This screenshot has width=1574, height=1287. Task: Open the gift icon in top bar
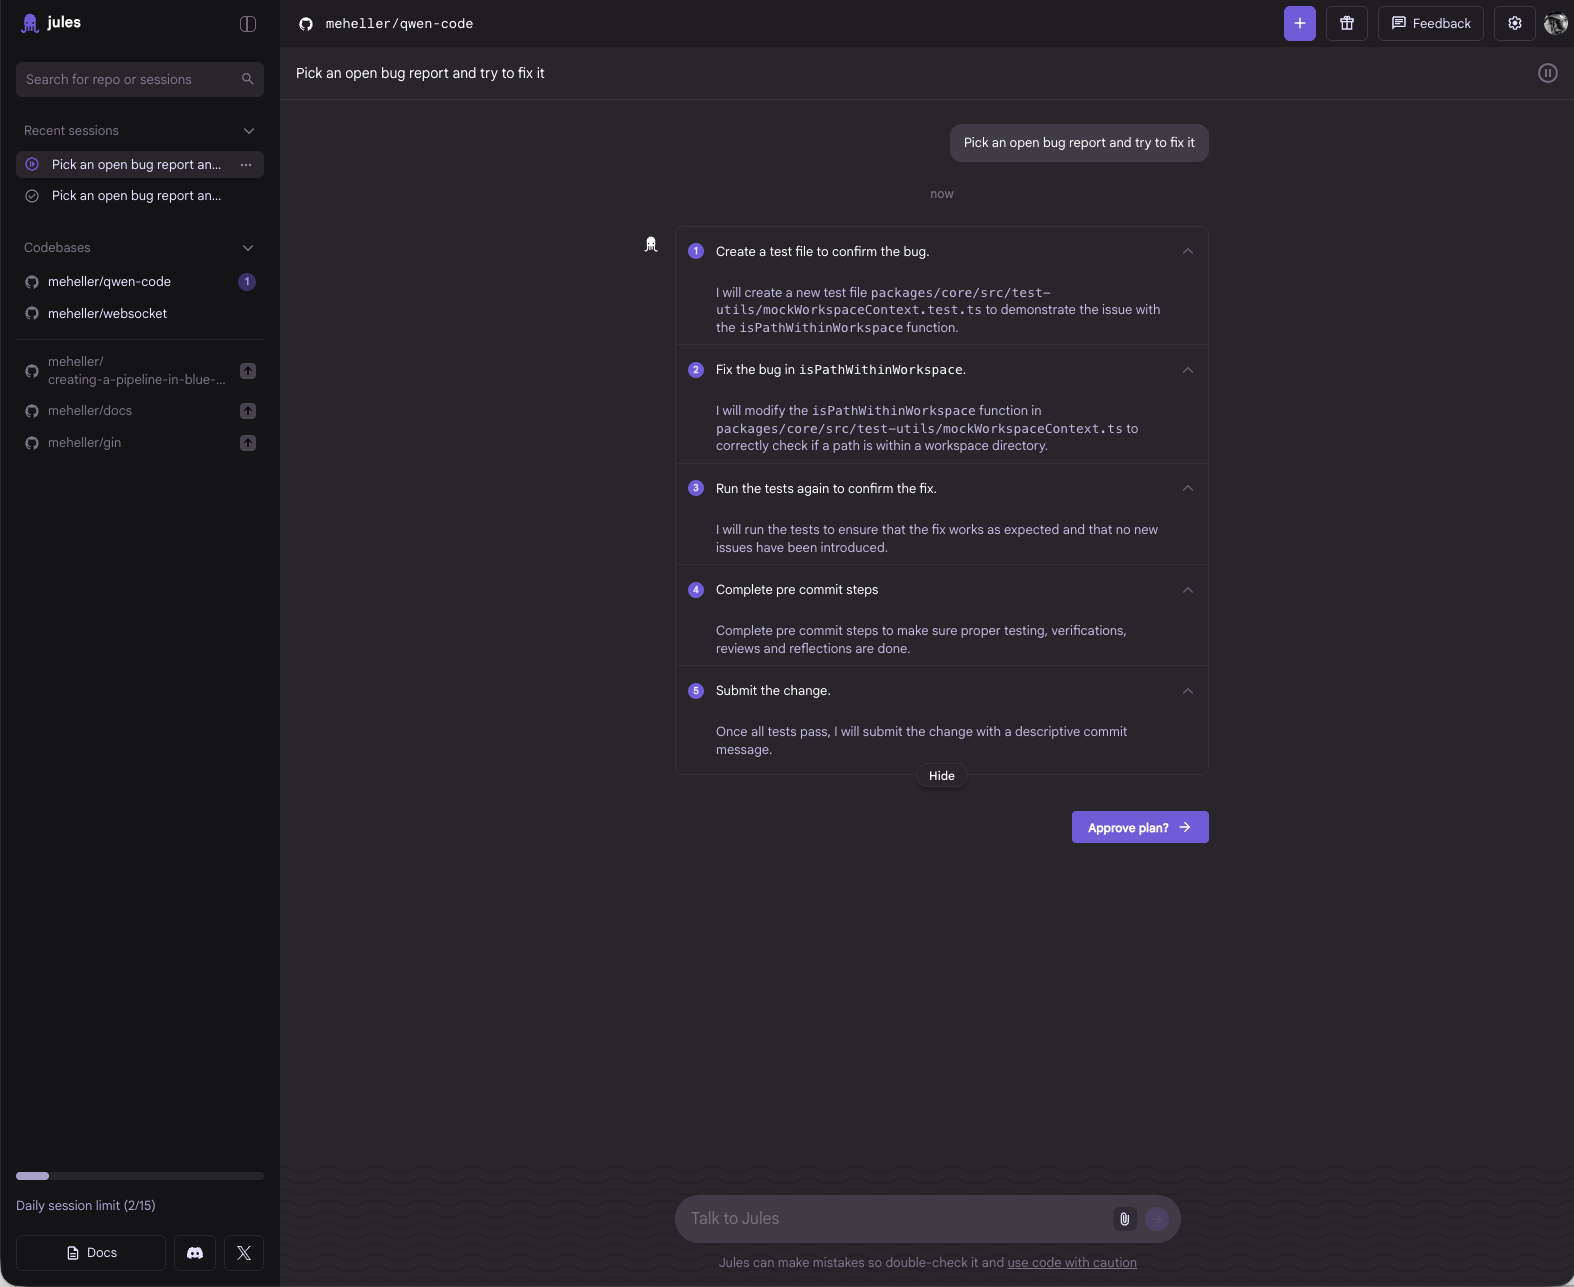[x=1346, y=23]
